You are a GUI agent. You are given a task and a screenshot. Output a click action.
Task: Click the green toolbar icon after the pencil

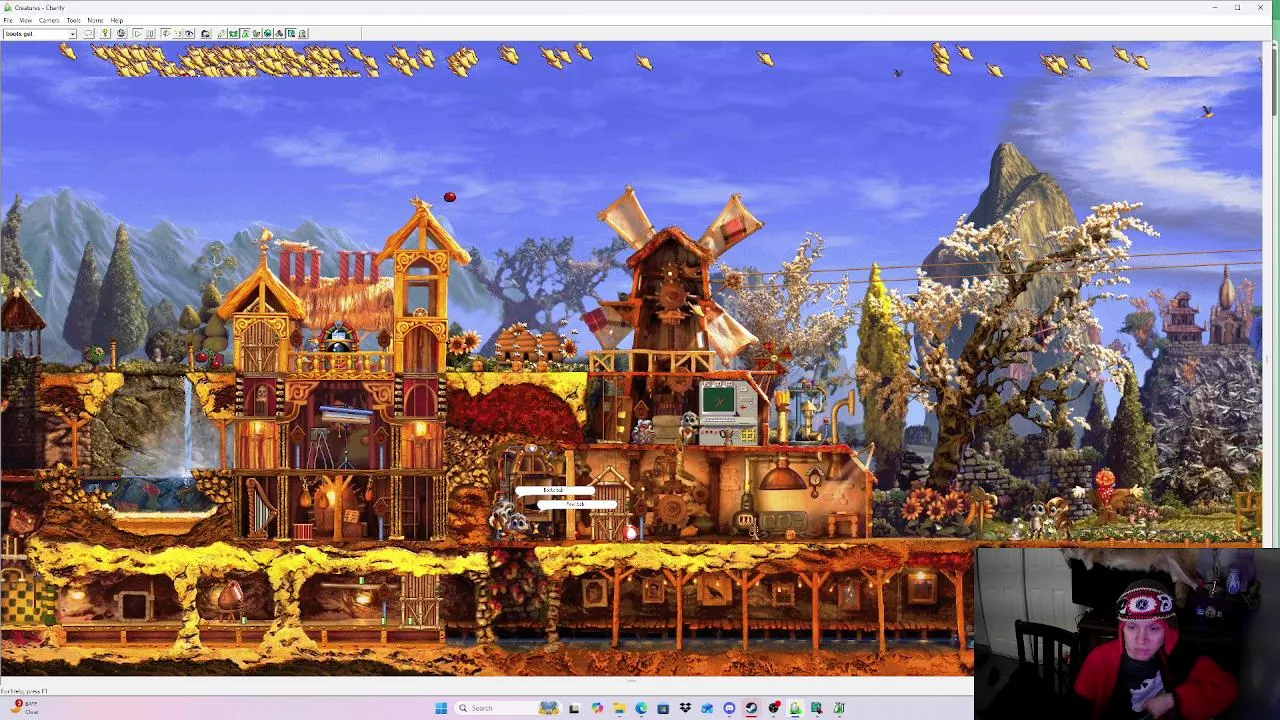(233, 34)
